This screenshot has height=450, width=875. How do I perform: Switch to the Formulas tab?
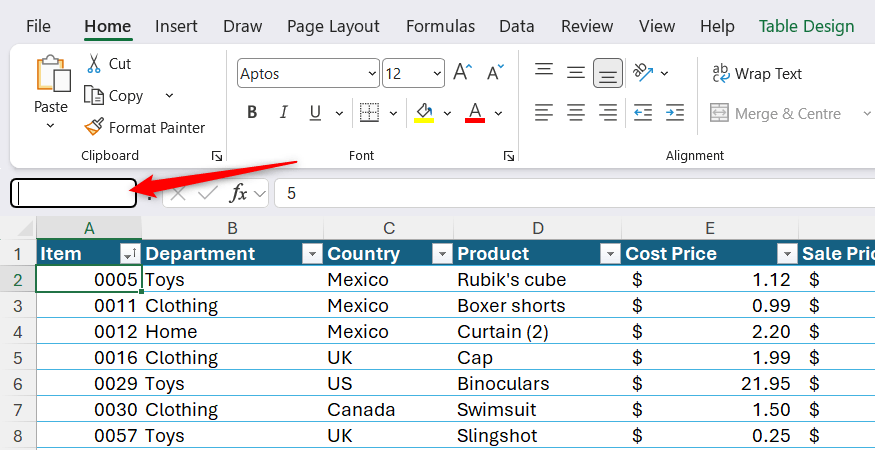[x=440, y=26]
